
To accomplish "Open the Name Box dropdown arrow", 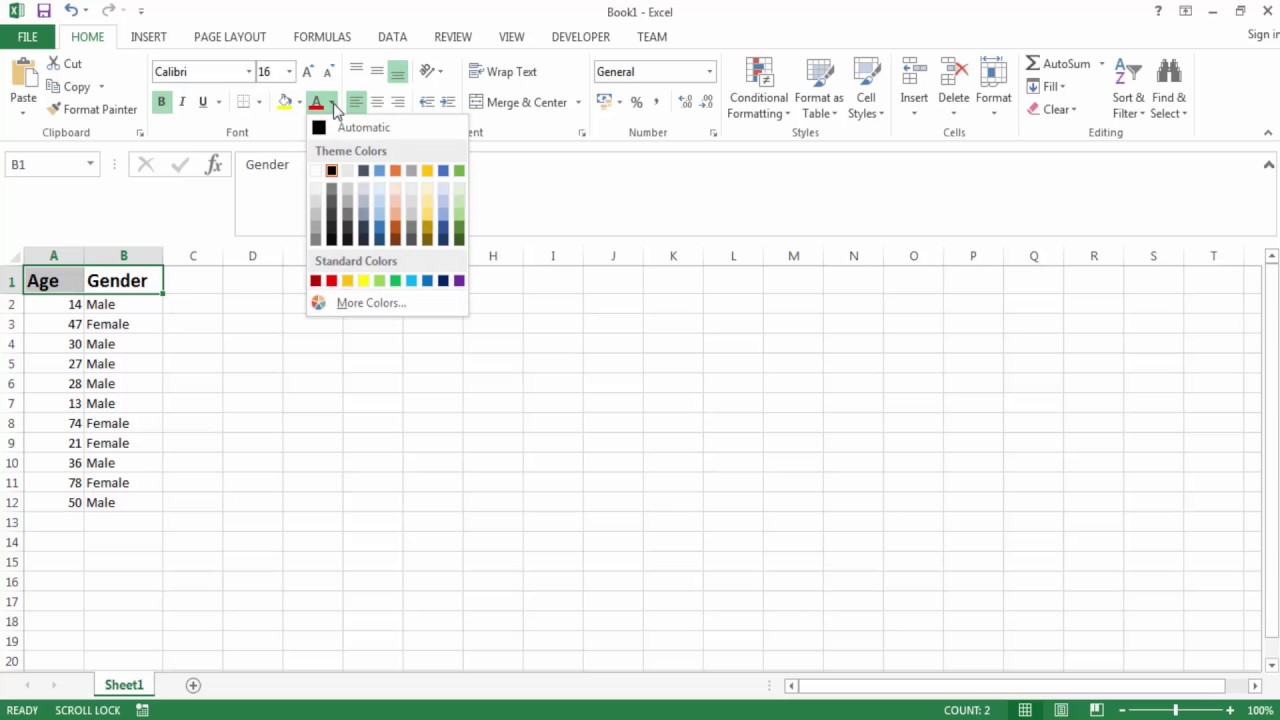I will click(x=90, y=165).
